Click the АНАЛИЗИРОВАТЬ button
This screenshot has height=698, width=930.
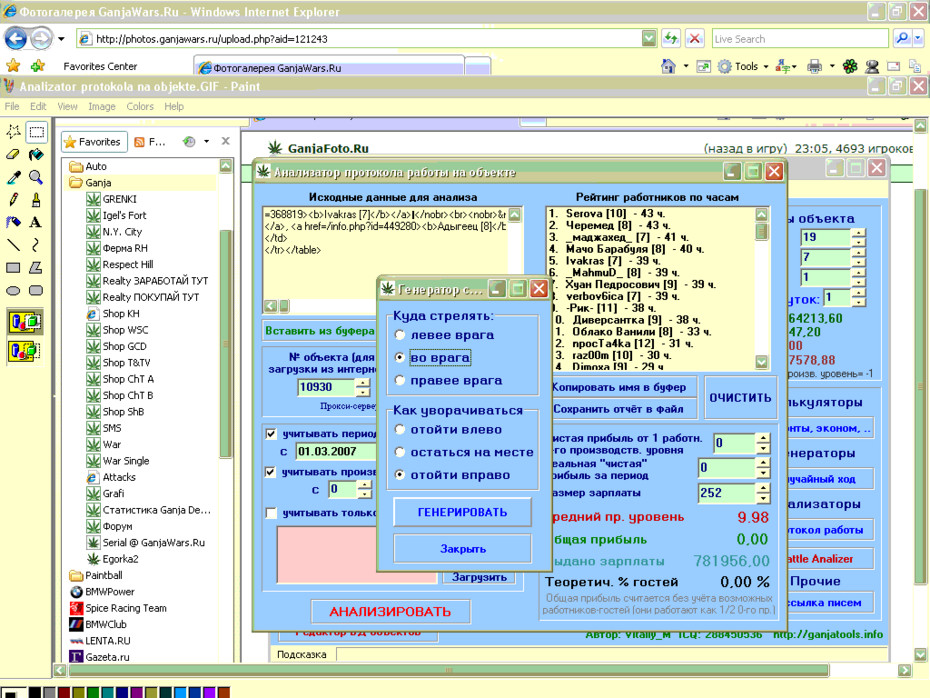(x=390, y=611)
